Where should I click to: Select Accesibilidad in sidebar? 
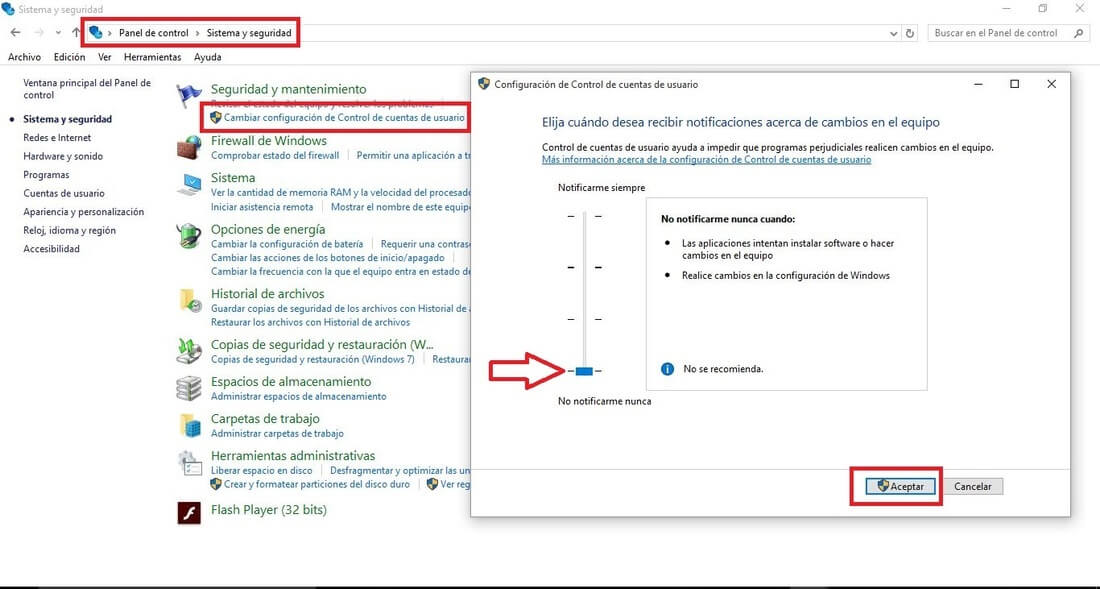tap(51, 249)
